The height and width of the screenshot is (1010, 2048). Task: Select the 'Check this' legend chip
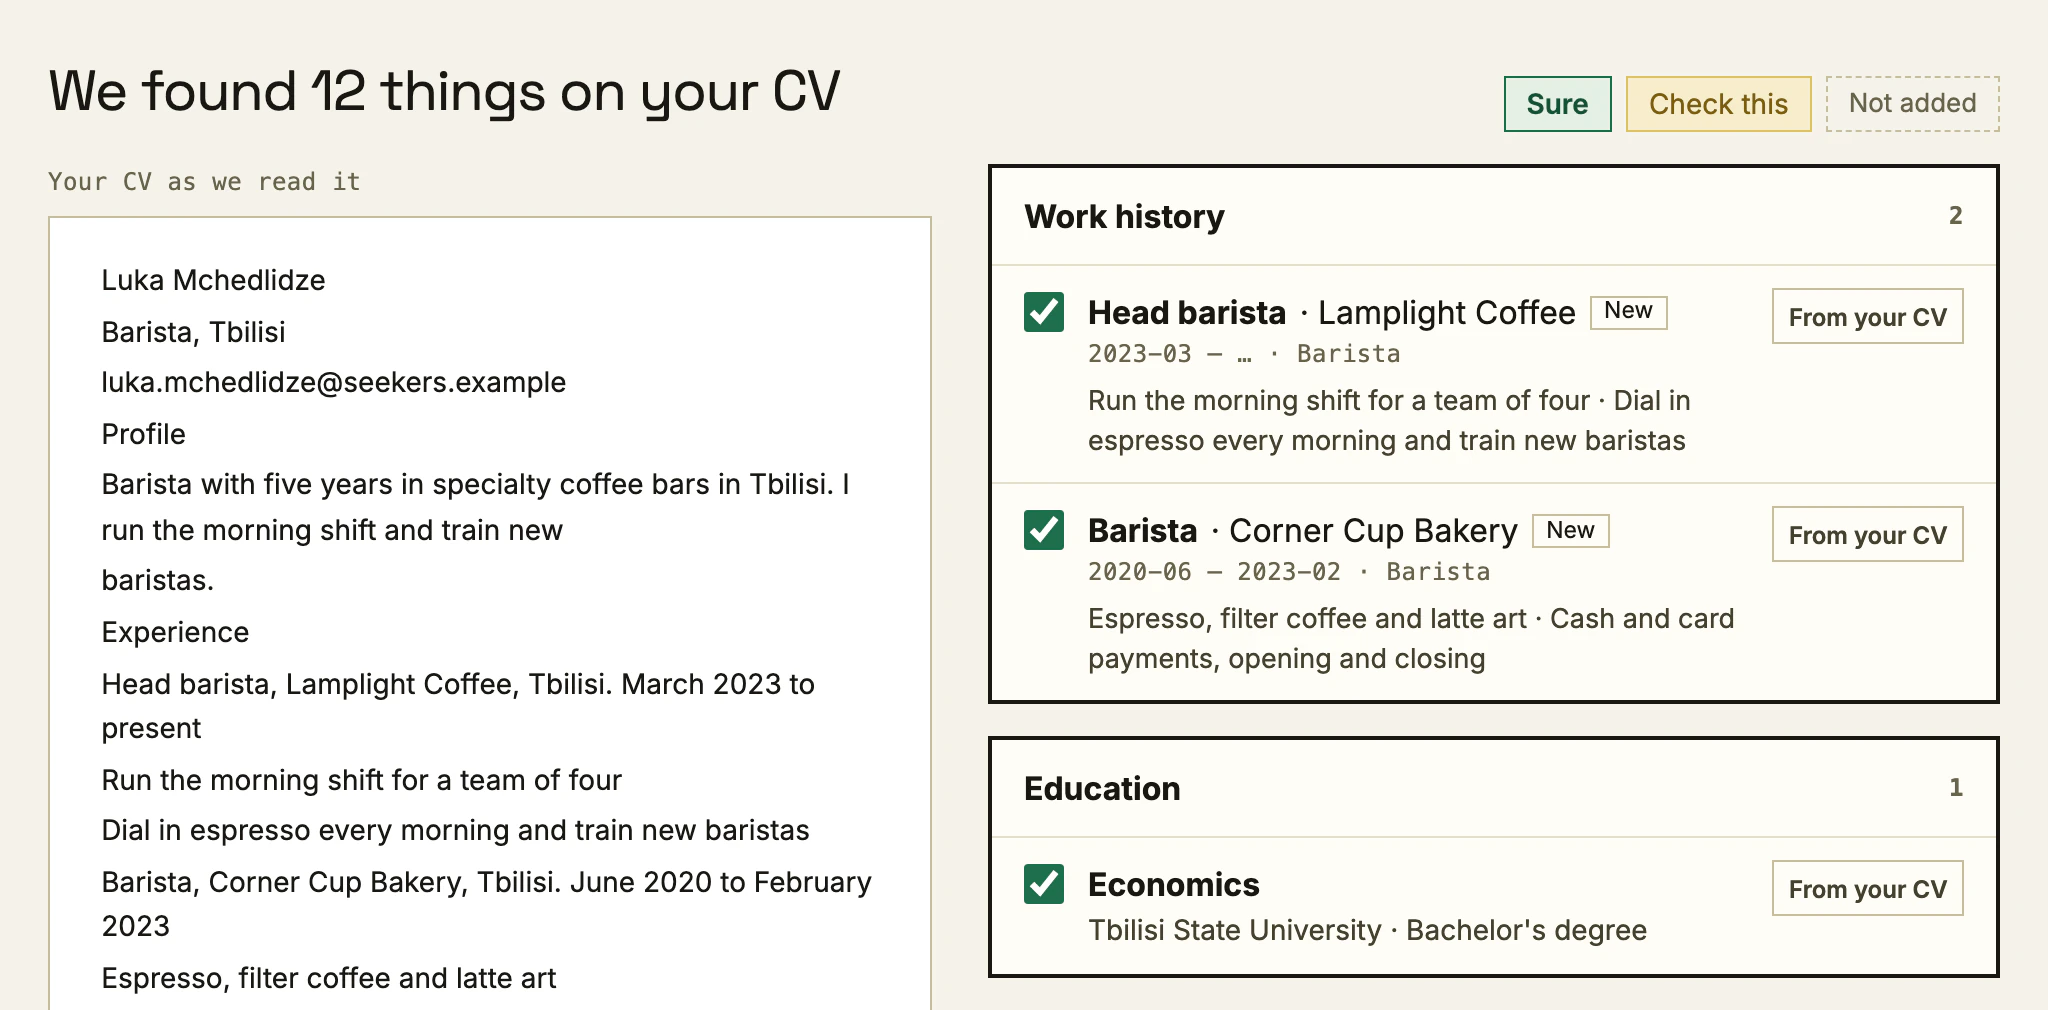pos(1718,104)
